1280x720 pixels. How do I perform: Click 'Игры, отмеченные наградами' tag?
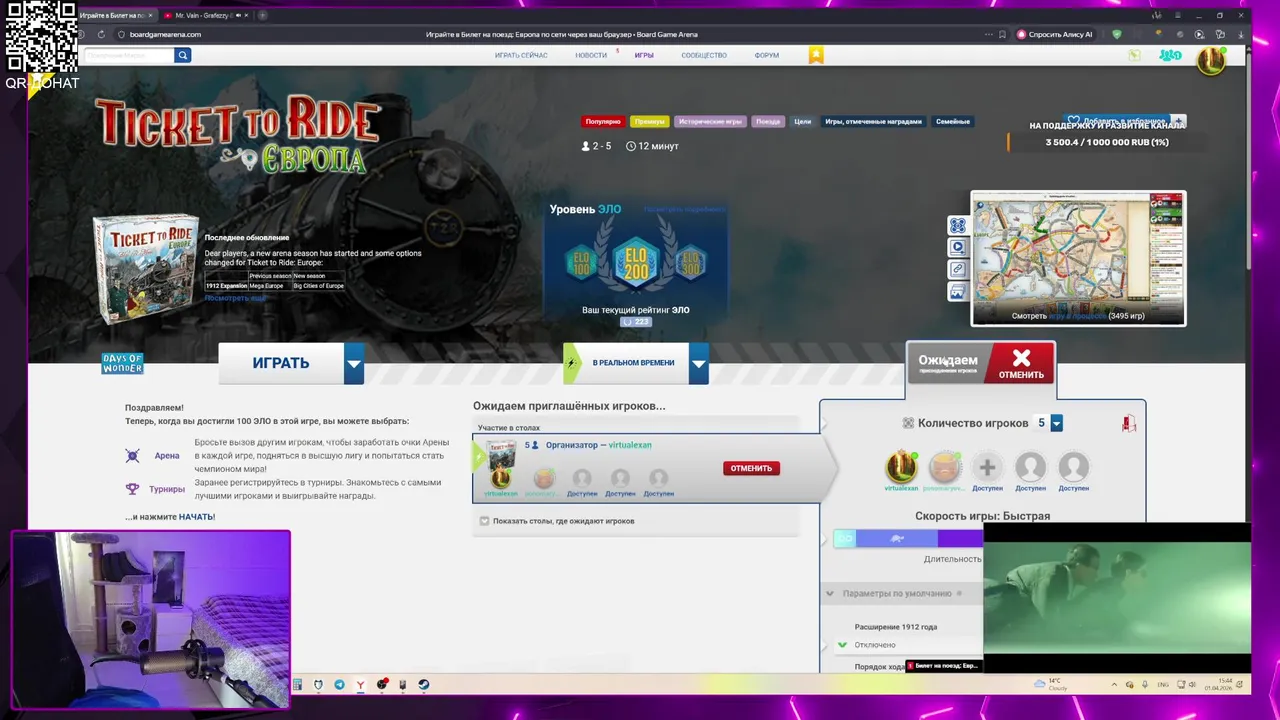coord(873,121)
